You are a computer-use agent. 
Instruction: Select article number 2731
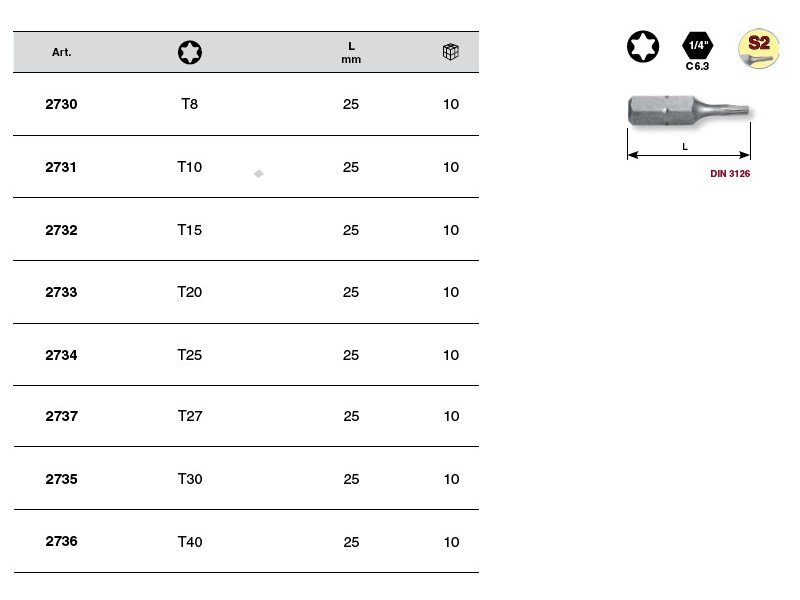(x=62, y=167)
